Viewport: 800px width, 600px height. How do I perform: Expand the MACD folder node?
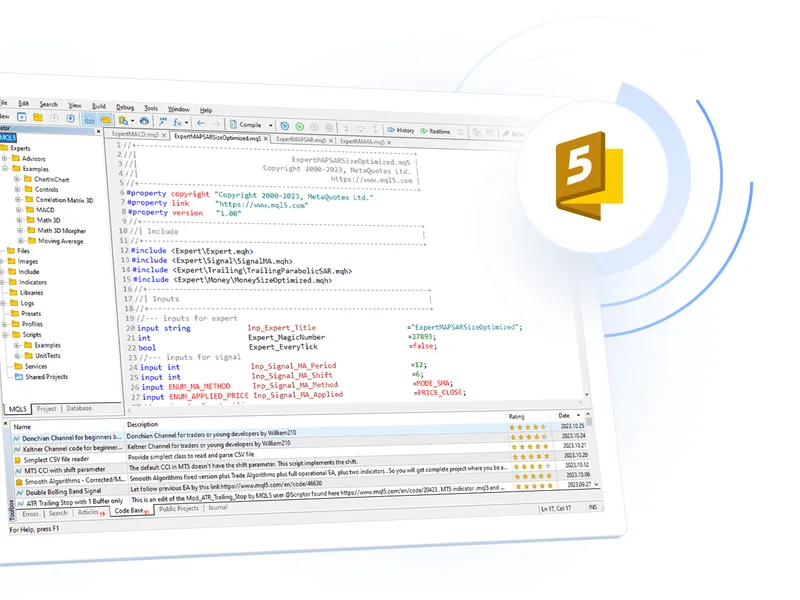point(19,210)
